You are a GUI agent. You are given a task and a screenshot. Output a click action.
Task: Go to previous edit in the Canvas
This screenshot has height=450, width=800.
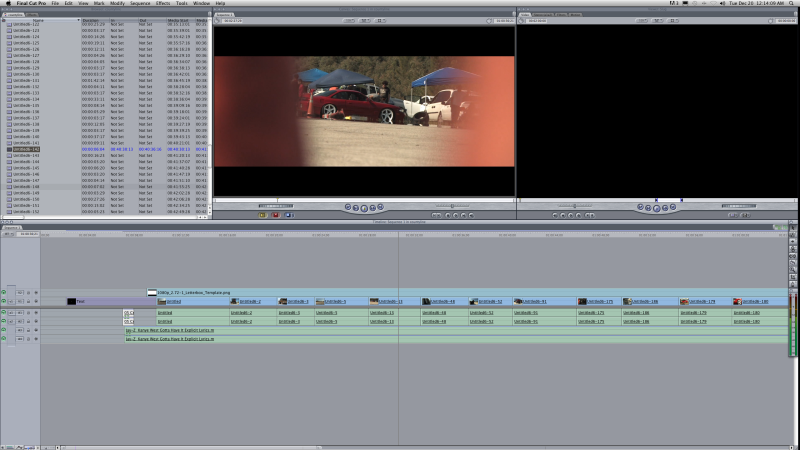pos(348,207)
